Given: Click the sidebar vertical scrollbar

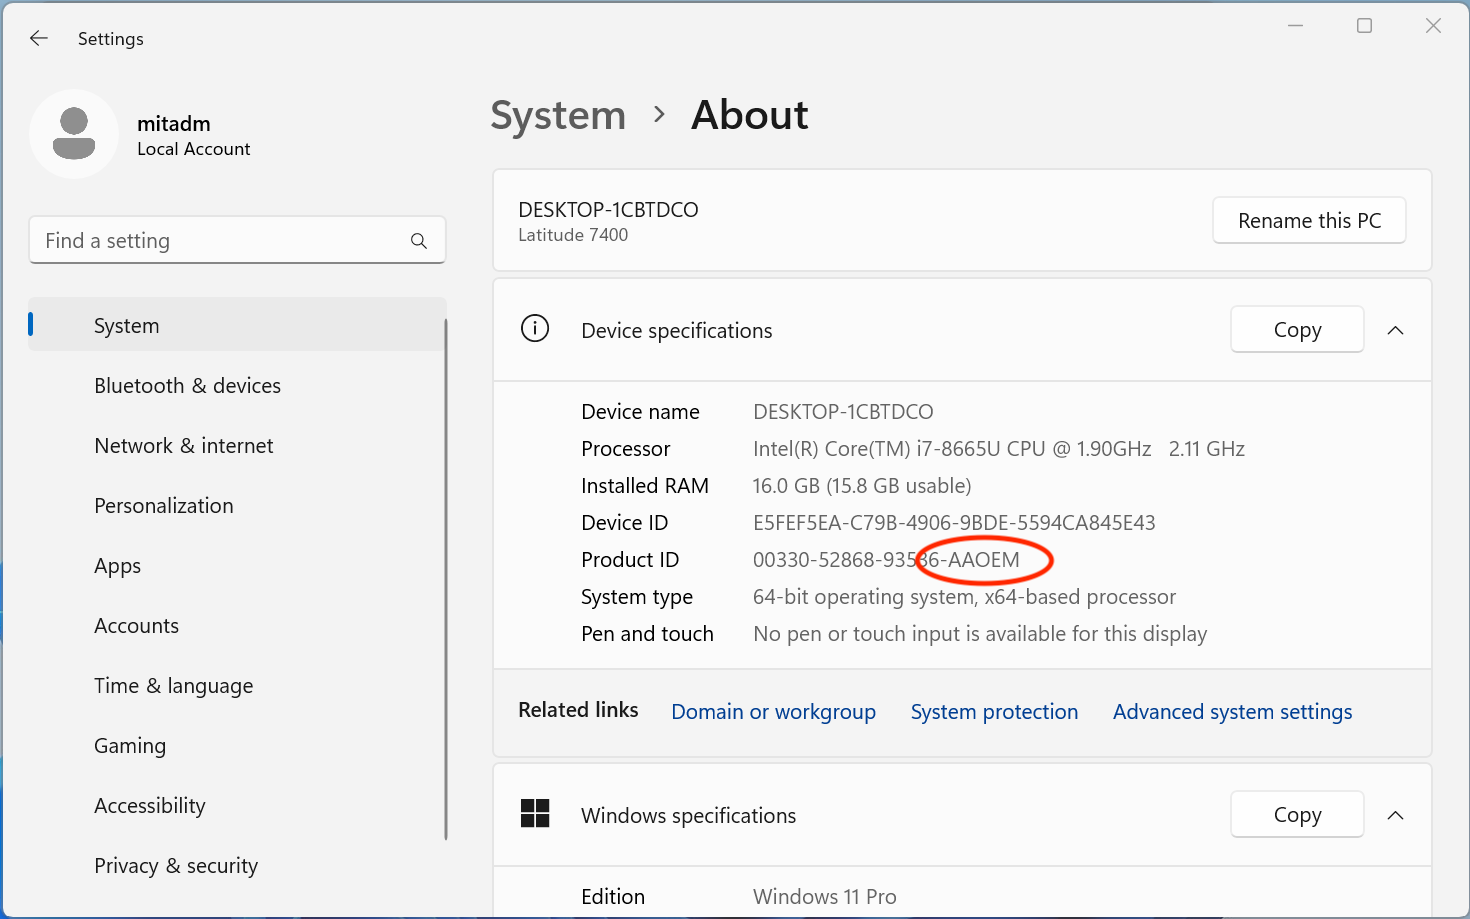Looking at the screenshot, I should coord(446,580).
